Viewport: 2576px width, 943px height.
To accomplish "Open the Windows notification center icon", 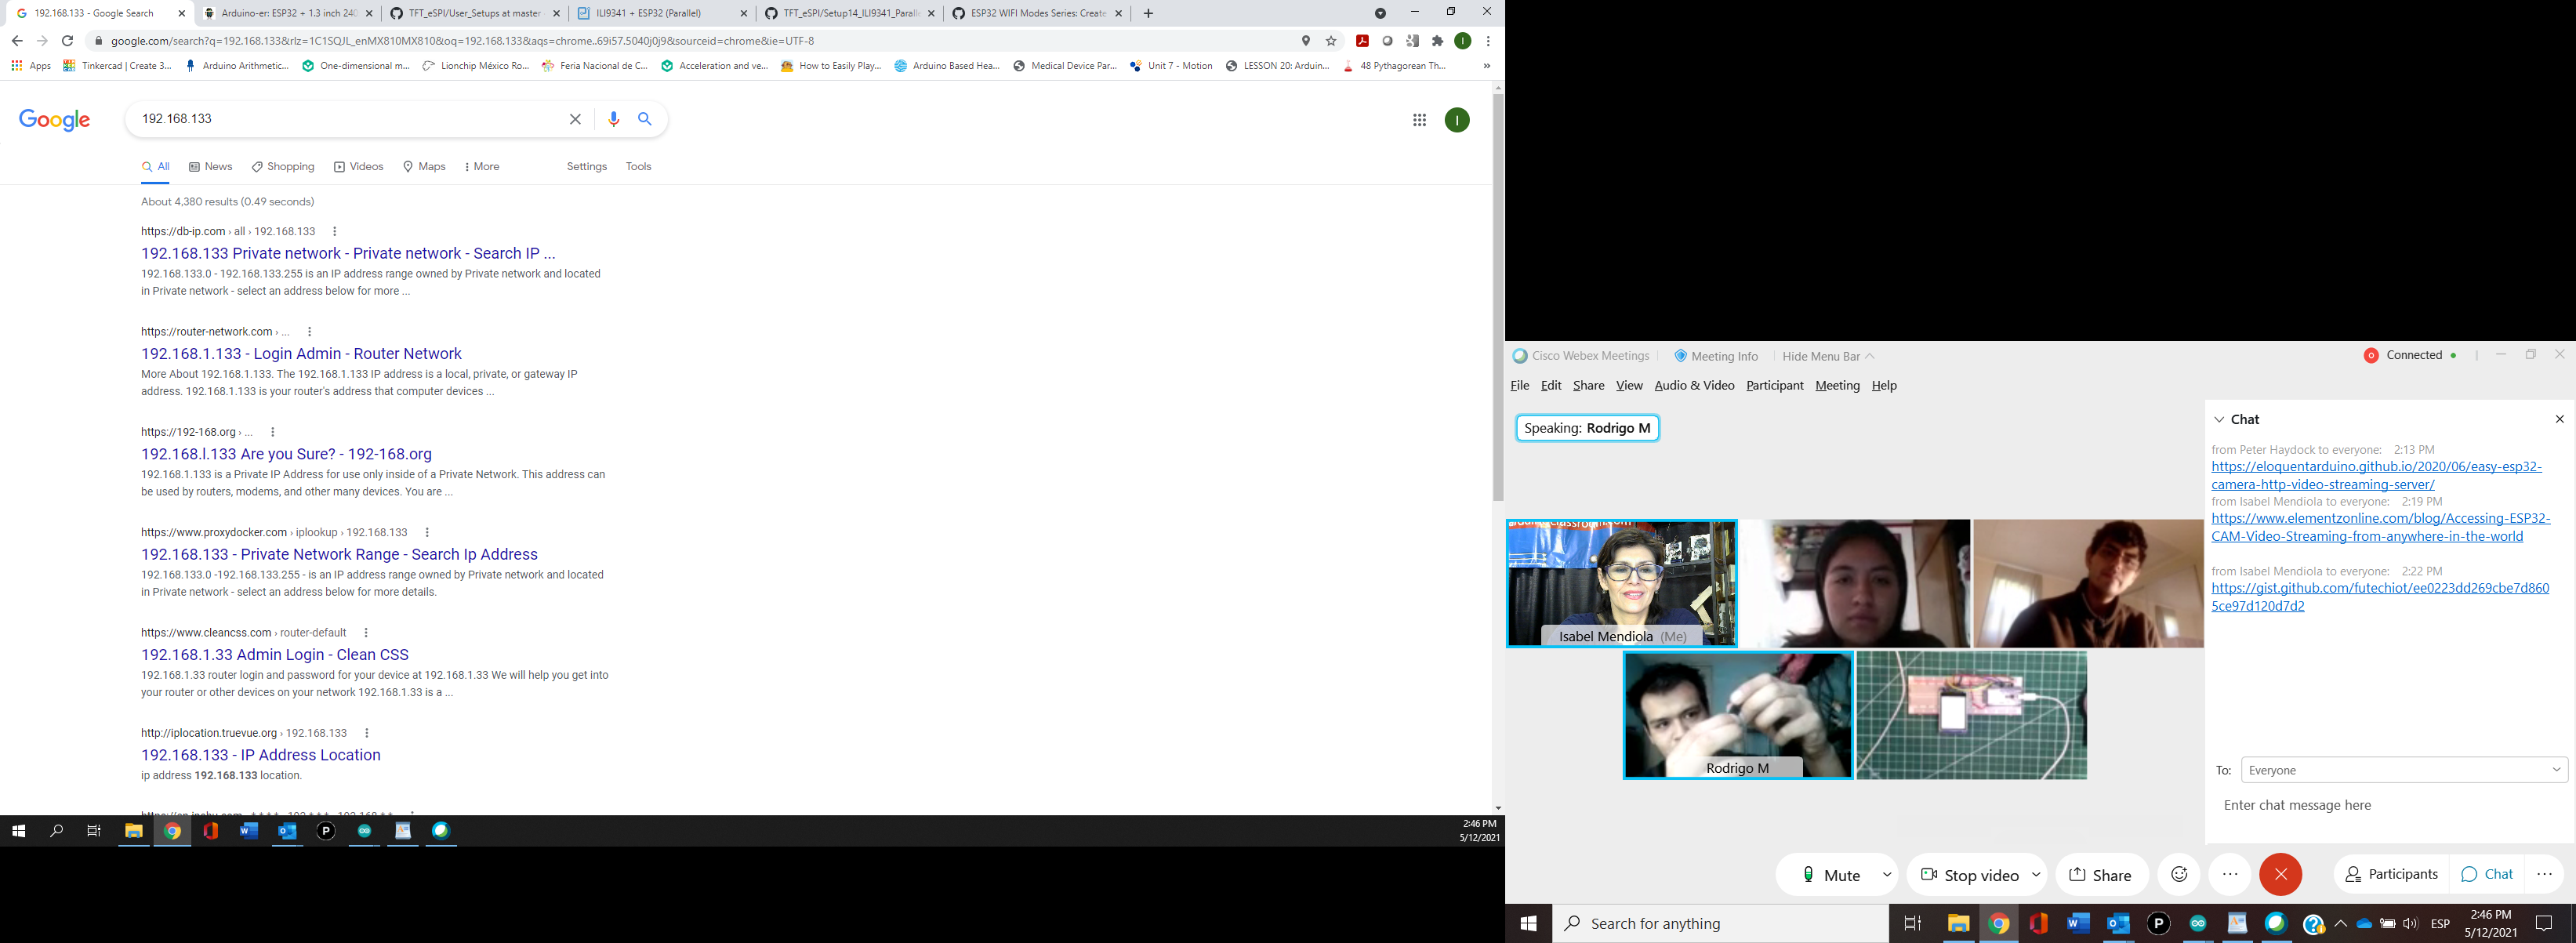I will [2544, 924].
